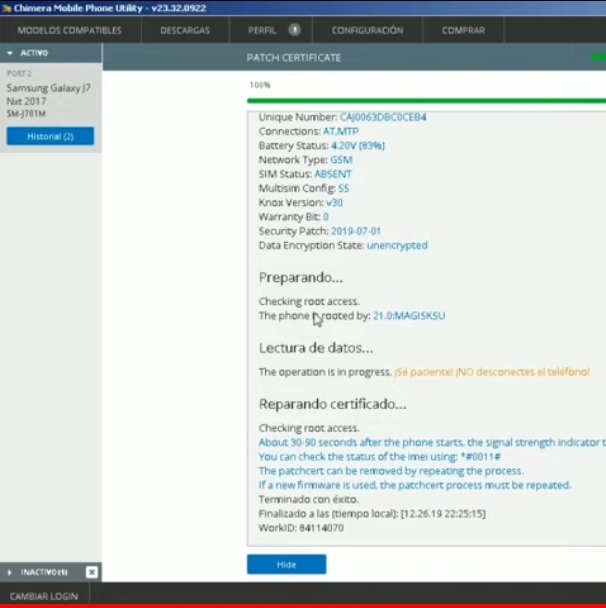Expand the Inactivo section arrow
The image size is (606, 608).
pyautogui.click(x=10, y=572)
